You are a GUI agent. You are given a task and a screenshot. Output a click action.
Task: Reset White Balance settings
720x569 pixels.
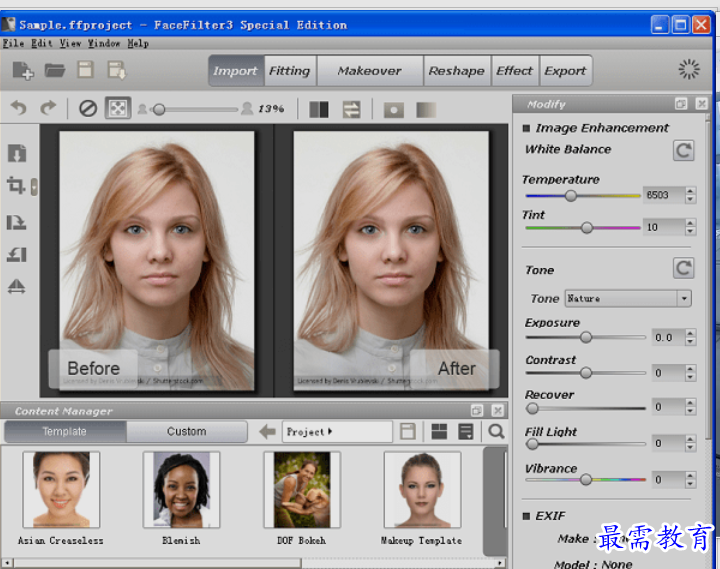pos(683,151)
